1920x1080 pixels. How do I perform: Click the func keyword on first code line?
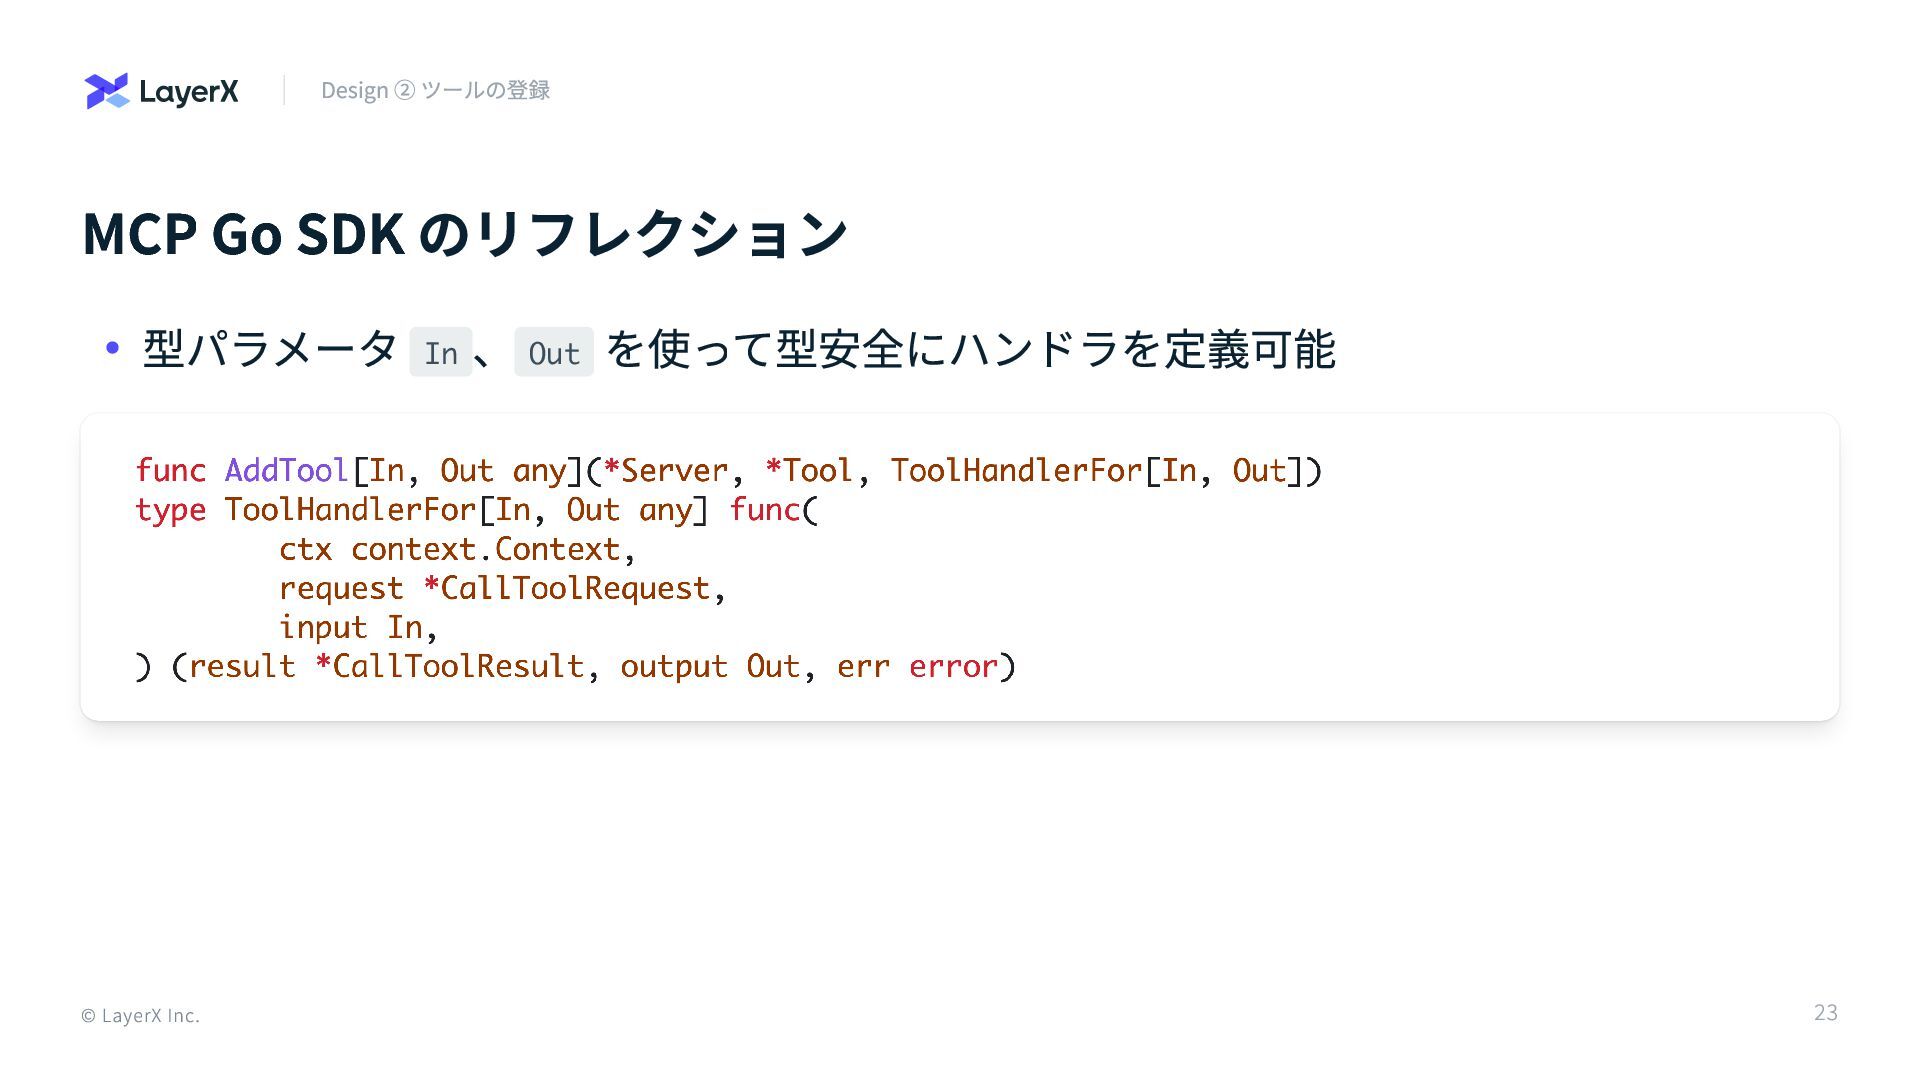coord(171,471)
